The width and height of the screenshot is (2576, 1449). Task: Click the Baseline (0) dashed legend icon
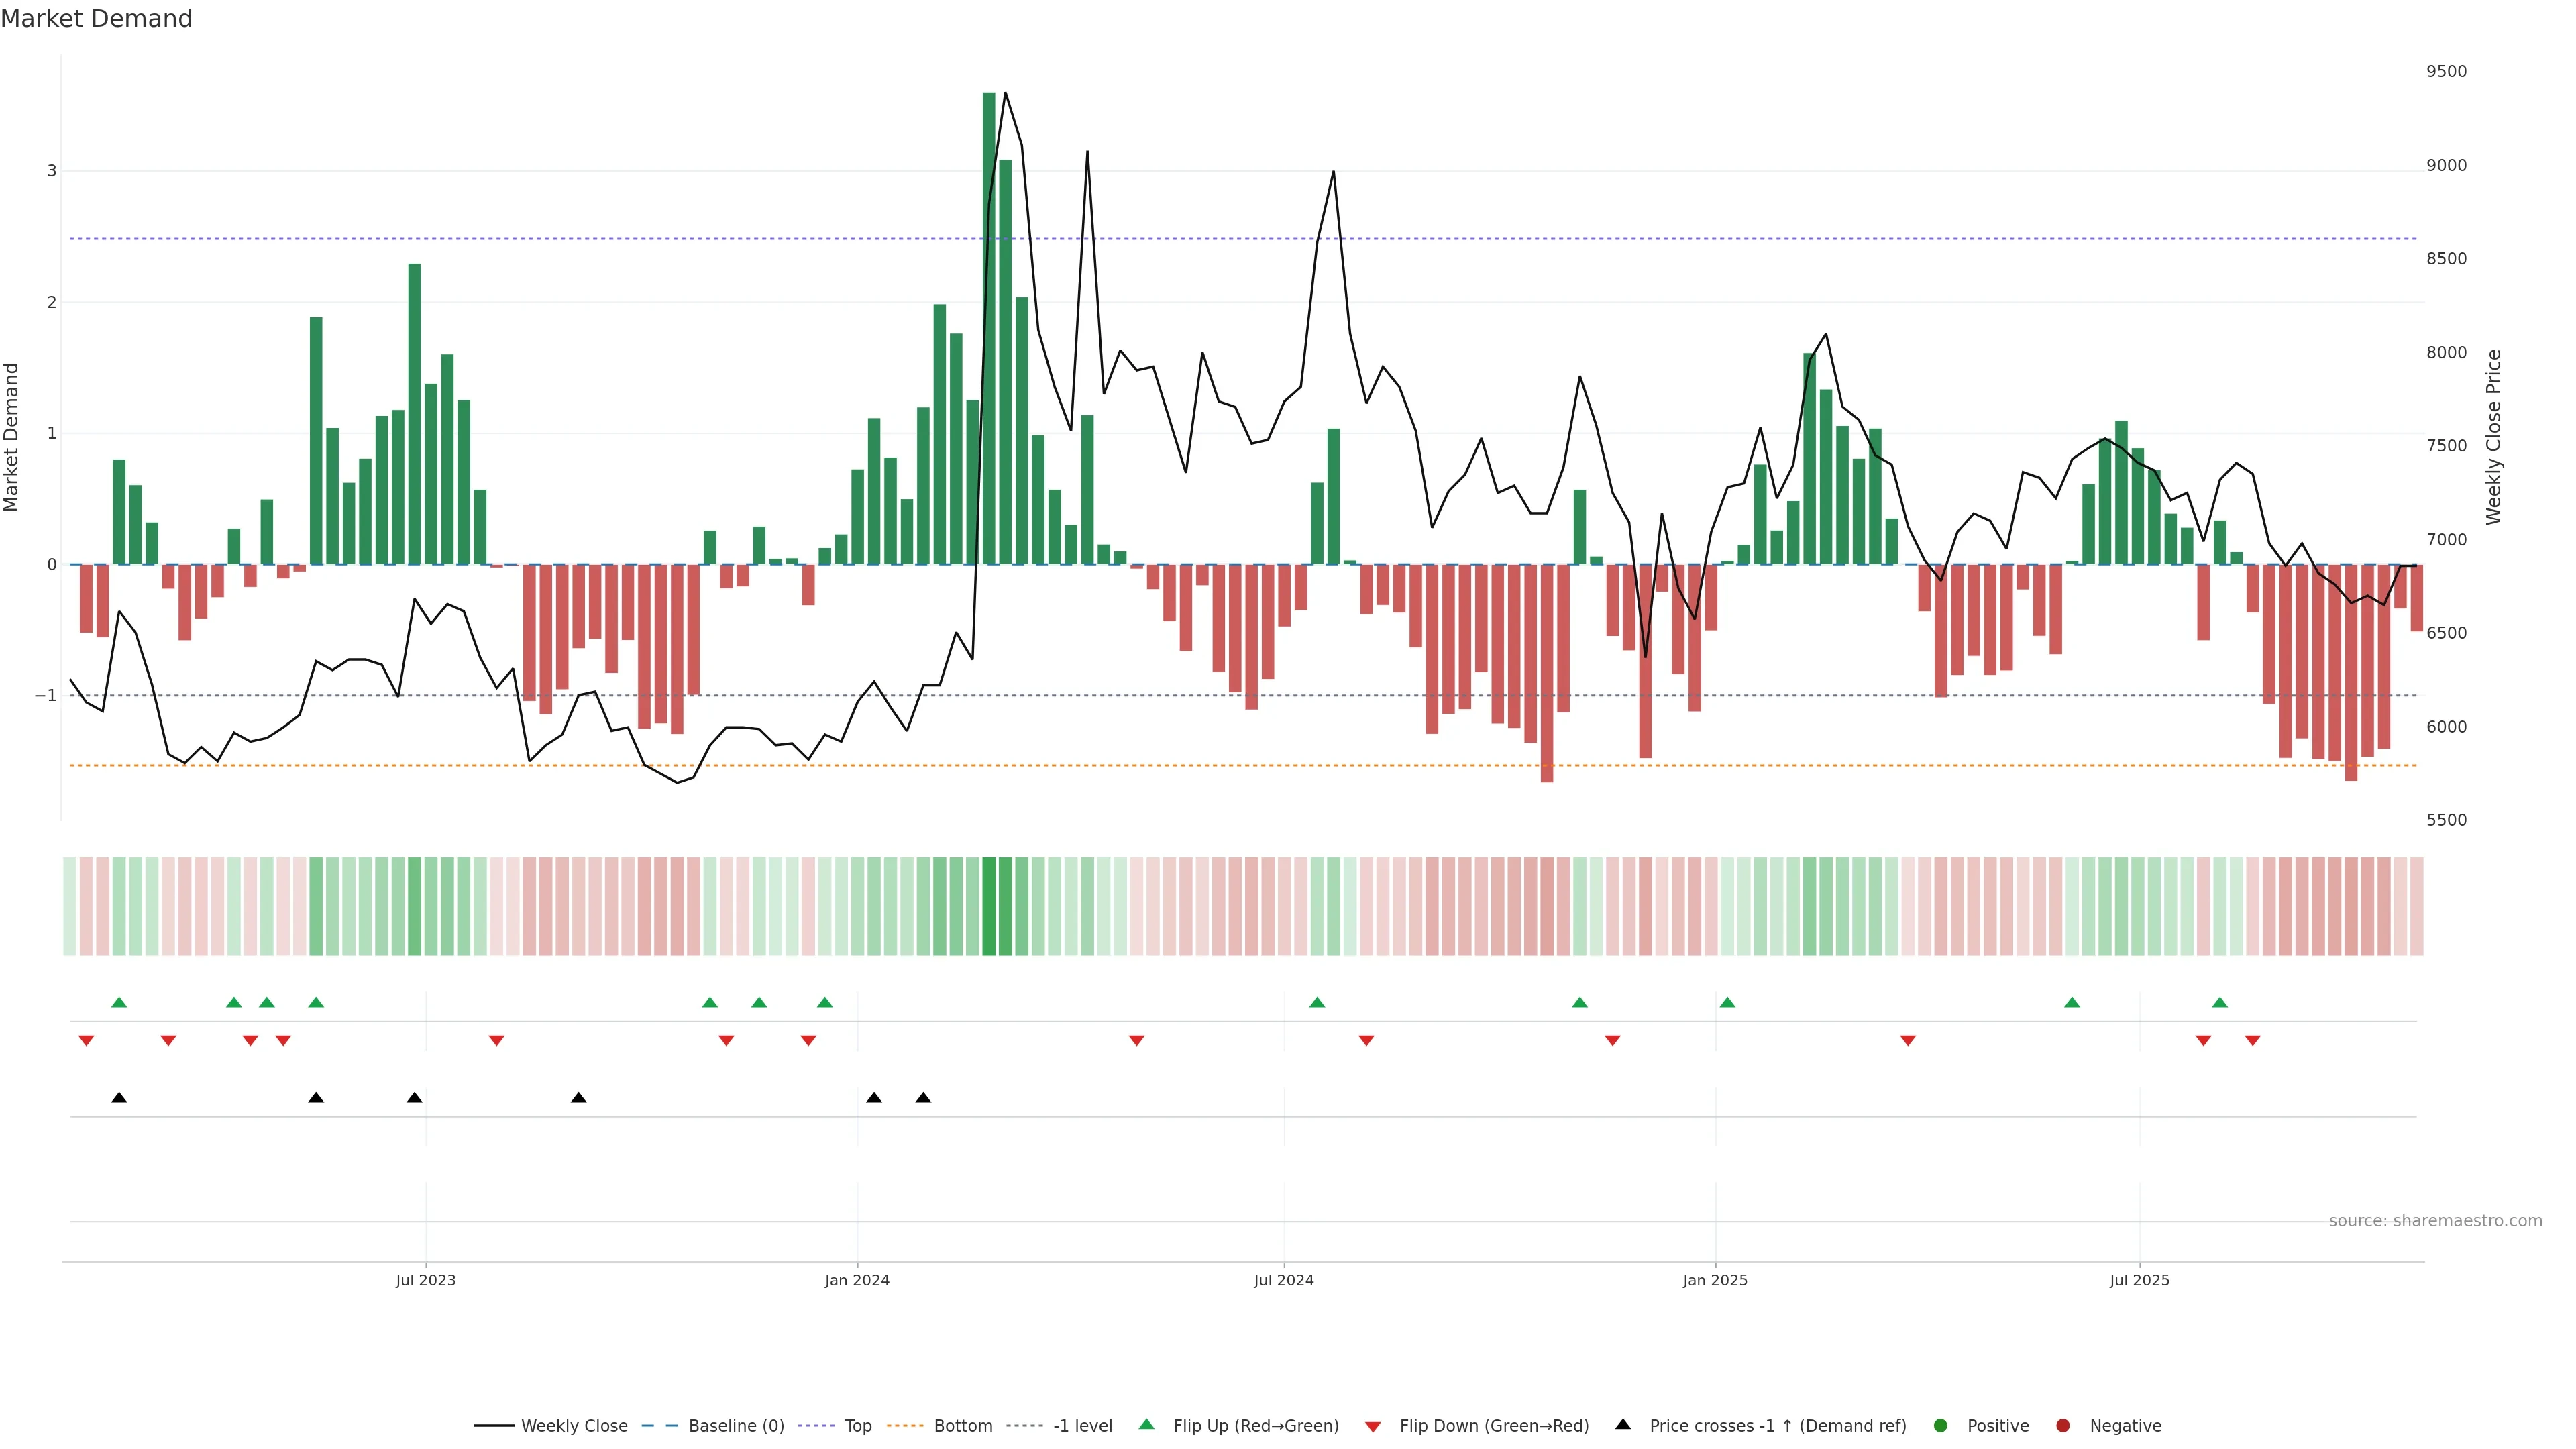(659, 1426)
